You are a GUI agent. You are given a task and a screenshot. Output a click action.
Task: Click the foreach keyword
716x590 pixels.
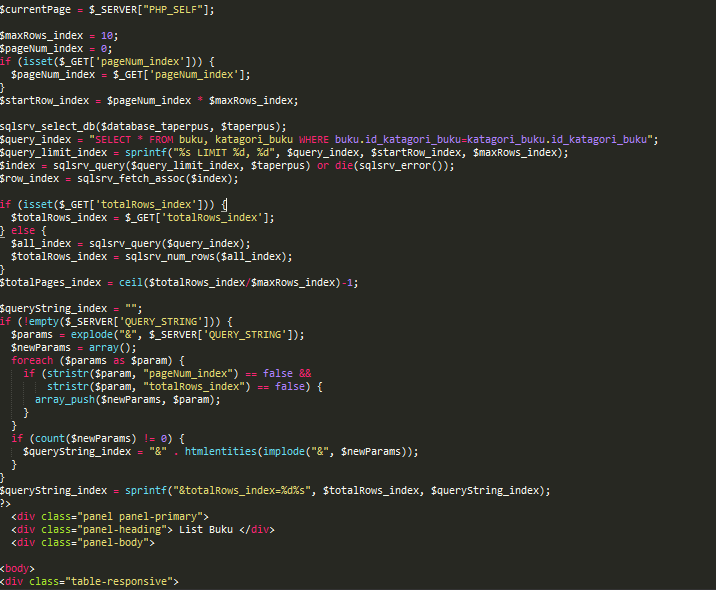[32, 360]
